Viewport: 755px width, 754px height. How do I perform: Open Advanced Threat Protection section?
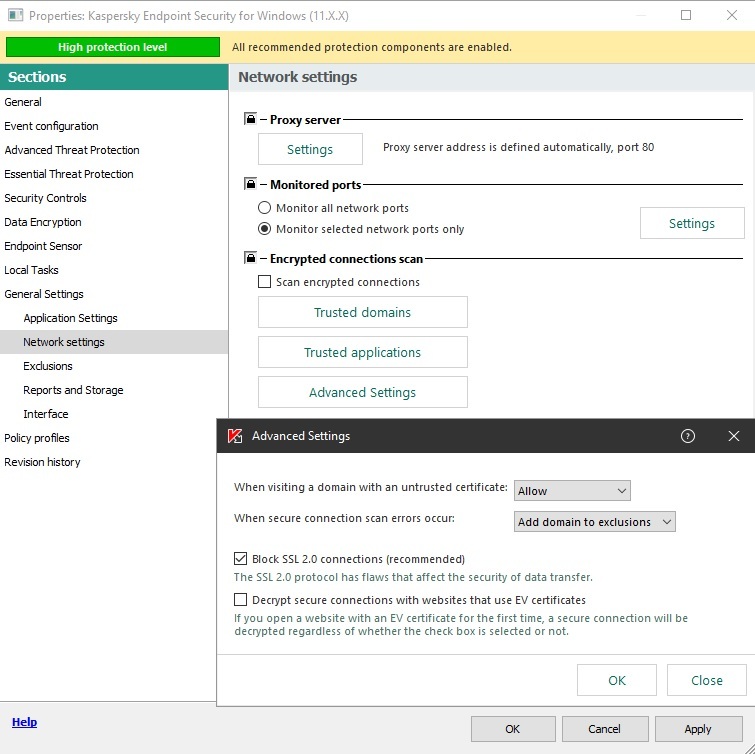pos(72,150)
